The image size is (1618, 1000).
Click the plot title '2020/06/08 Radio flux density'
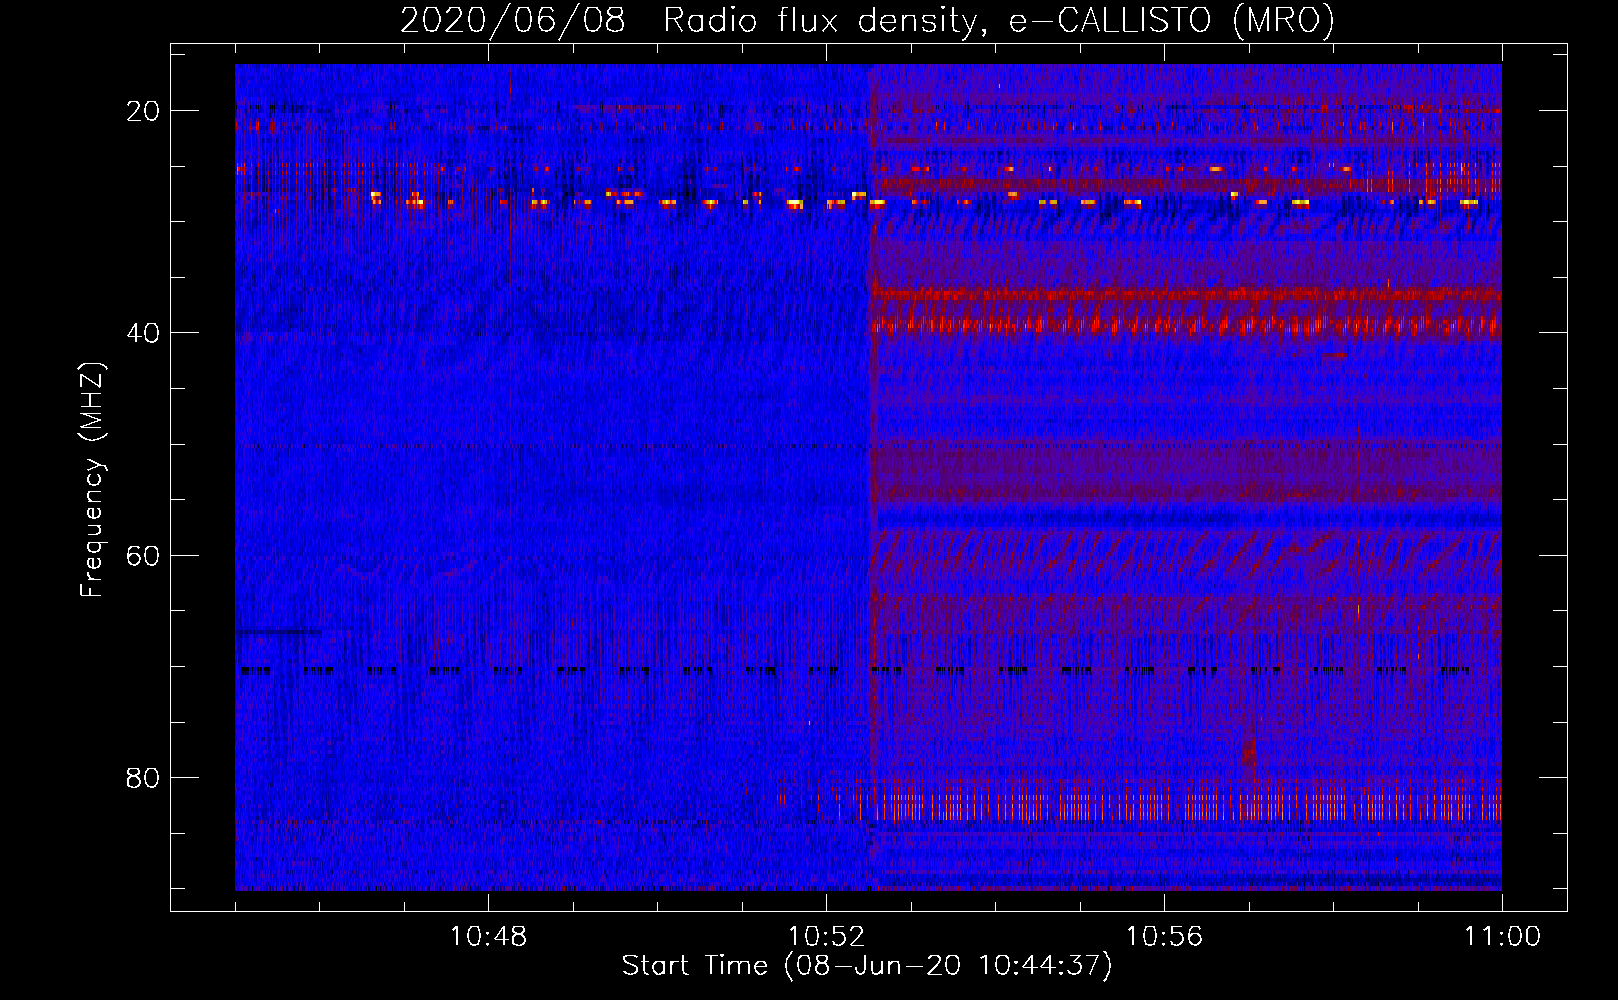pyautogui.click(x=867, y=20)
